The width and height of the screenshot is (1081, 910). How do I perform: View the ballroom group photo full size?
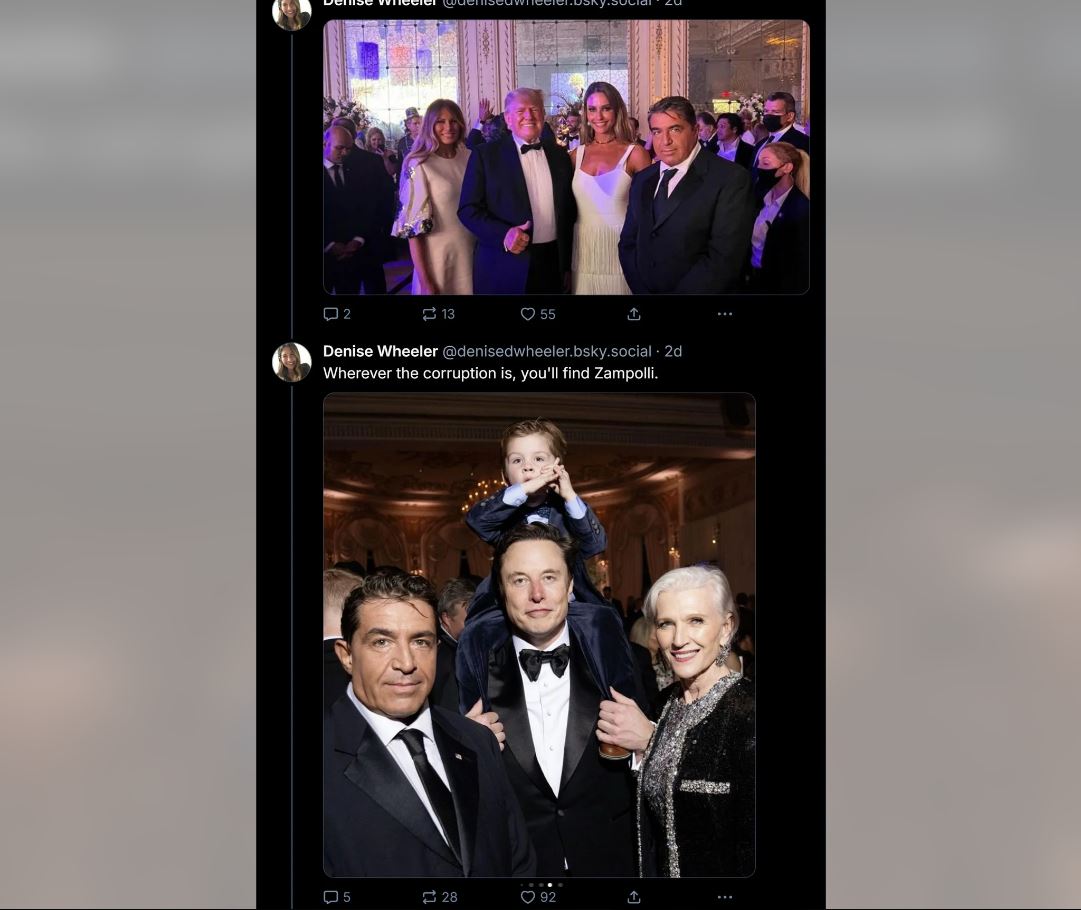[566, 157]
